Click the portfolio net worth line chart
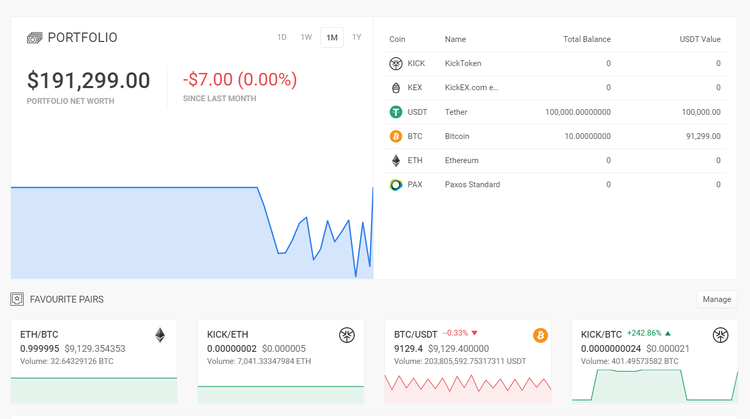The height and width of the screenshot is (419, 750). (192, 232)
